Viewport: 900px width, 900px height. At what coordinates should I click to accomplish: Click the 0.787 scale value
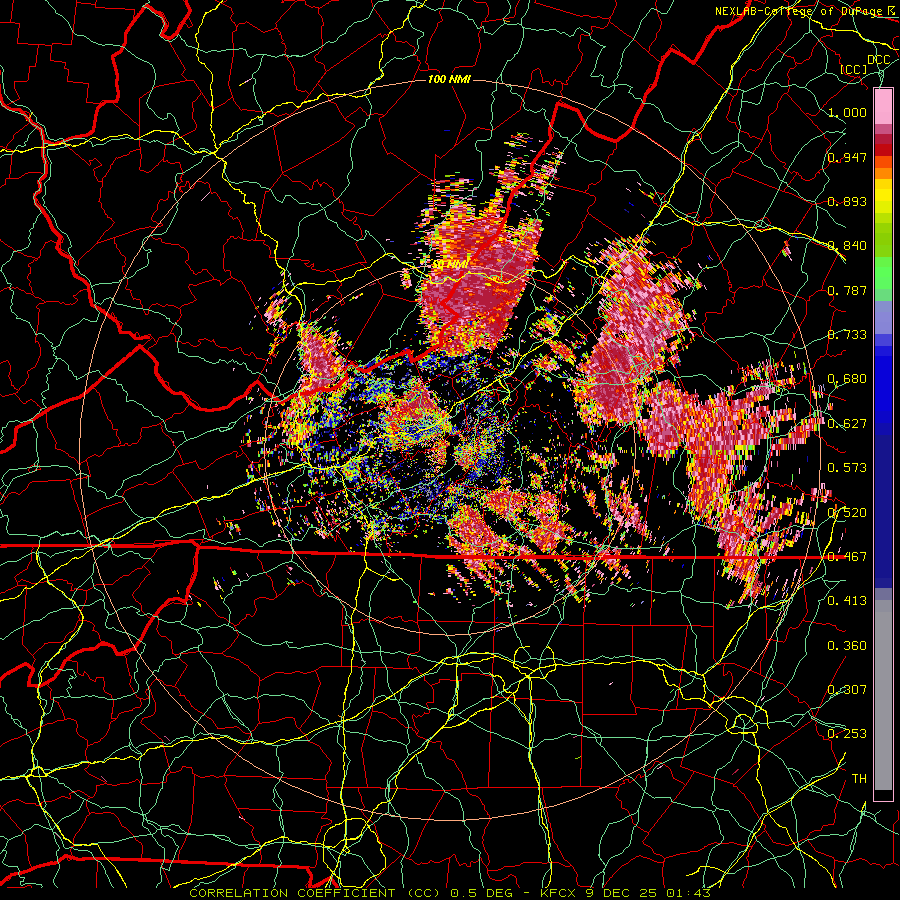pos(847,290)
